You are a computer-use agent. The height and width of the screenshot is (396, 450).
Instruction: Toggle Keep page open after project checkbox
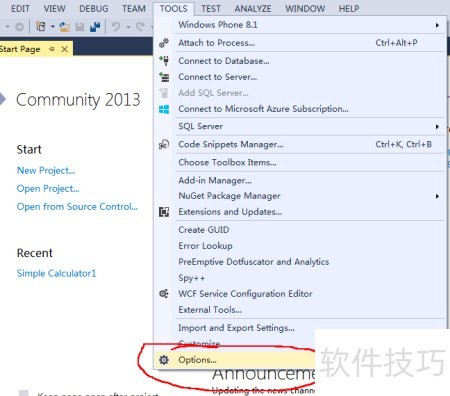(x=23, y=393)
